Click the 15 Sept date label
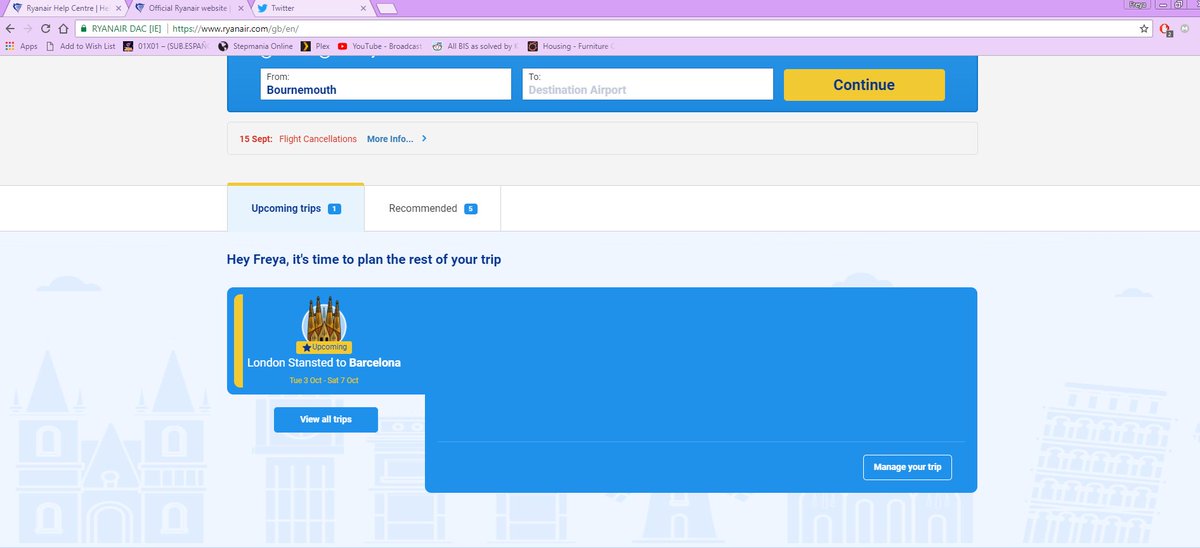 (x=256, y=139)
